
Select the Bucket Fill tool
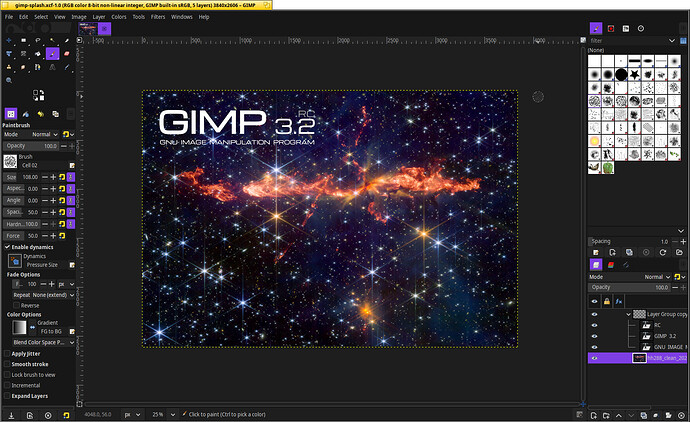tap(38, 54)
